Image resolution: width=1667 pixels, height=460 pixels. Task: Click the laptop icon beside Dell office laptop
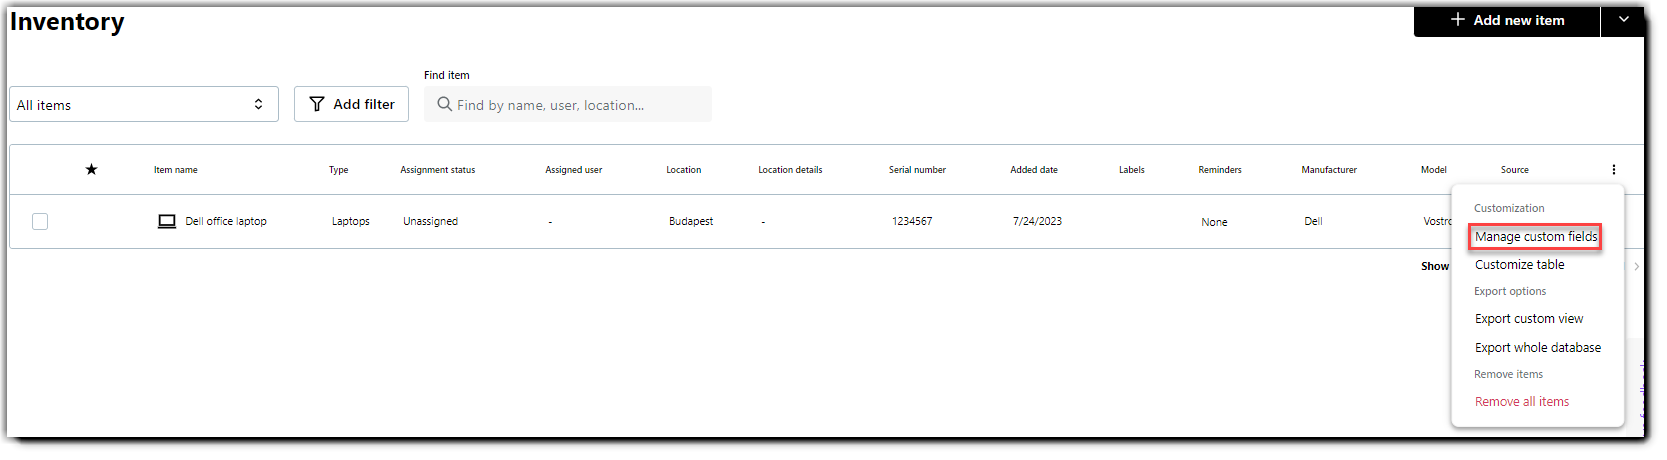point(167,221)
